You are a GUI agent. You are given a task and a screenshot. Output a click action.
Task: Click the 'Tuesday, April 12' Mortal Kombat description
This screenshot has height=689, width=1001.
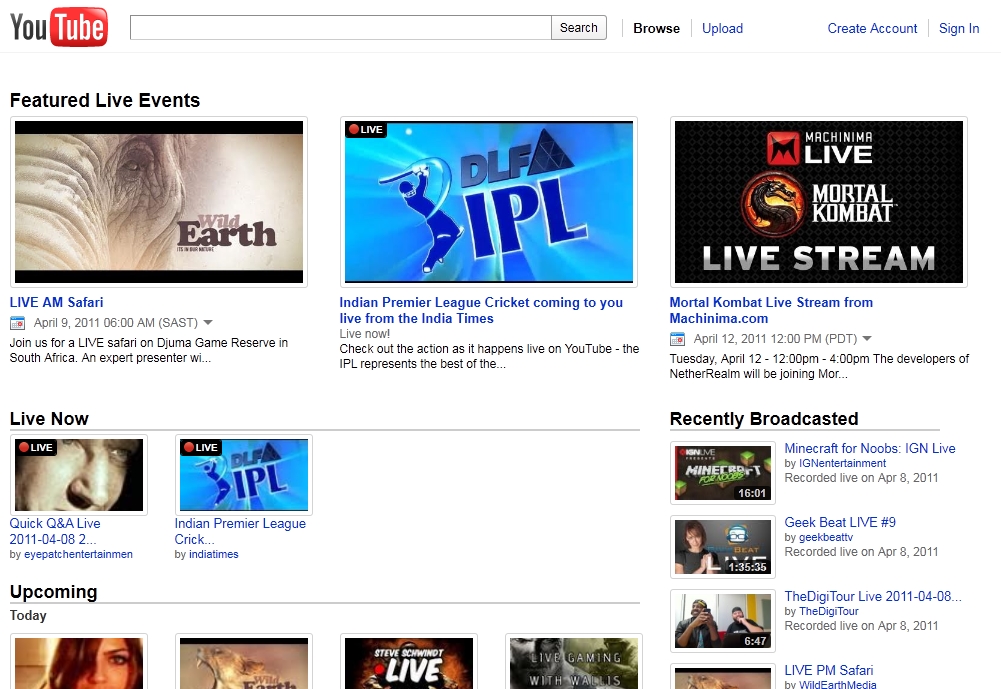(x=819, y=367)
